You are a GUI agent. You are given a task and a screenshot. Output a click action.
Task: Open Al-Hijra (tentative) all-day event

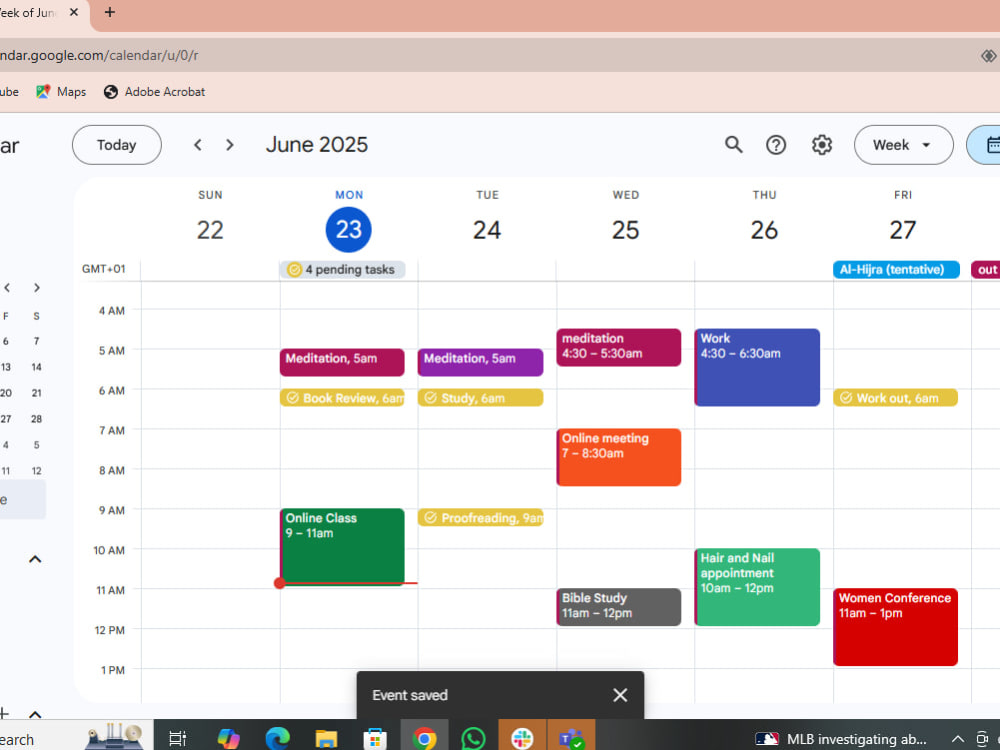tap(896, 269)
